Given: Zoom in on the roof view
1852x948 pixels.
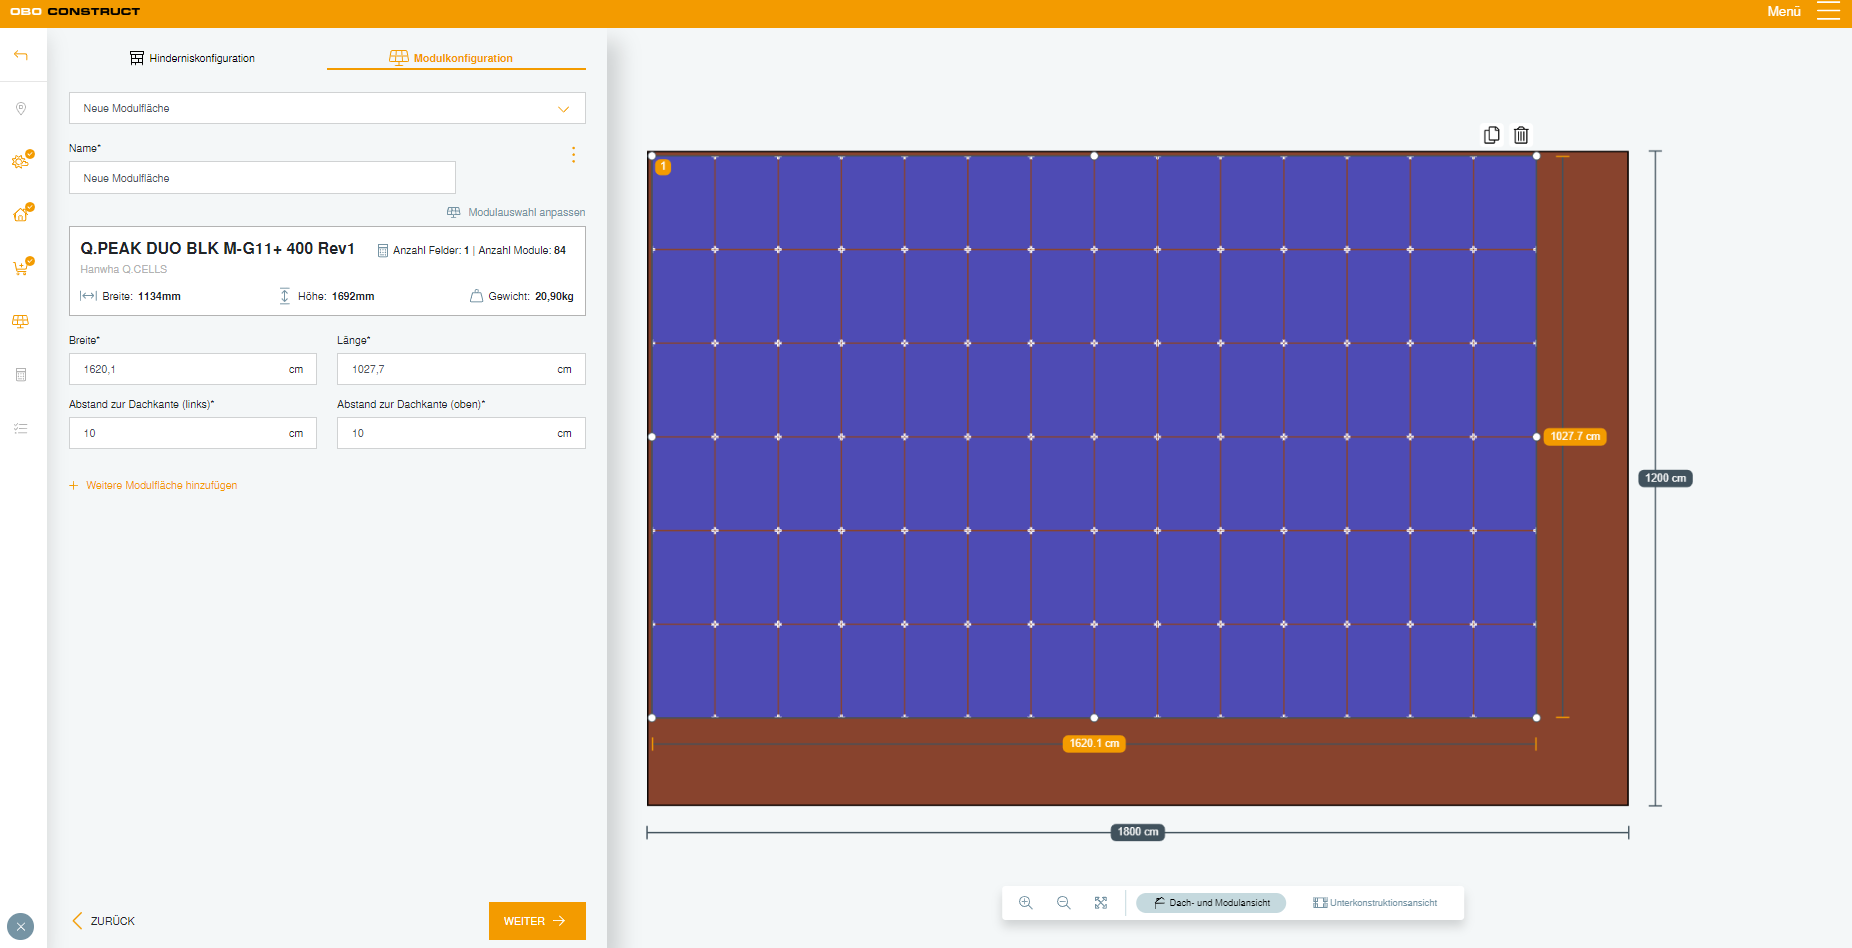Looking at the screenshot, I should (1025, 903).
